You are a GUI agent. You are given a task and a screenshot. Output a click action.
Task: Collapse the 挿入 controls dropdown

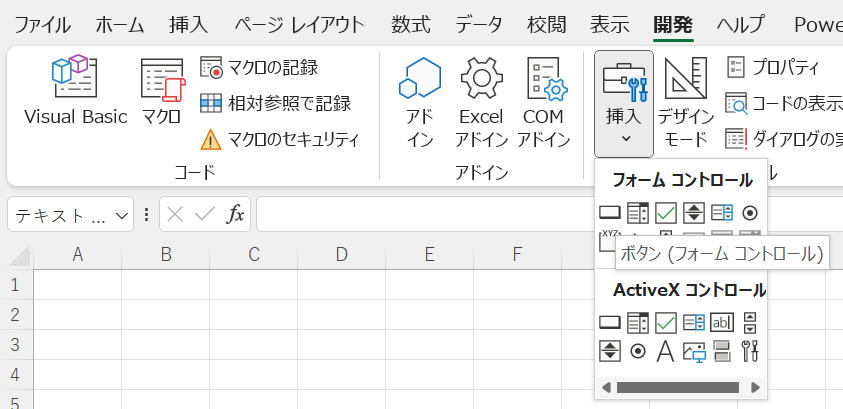(624, 103)
